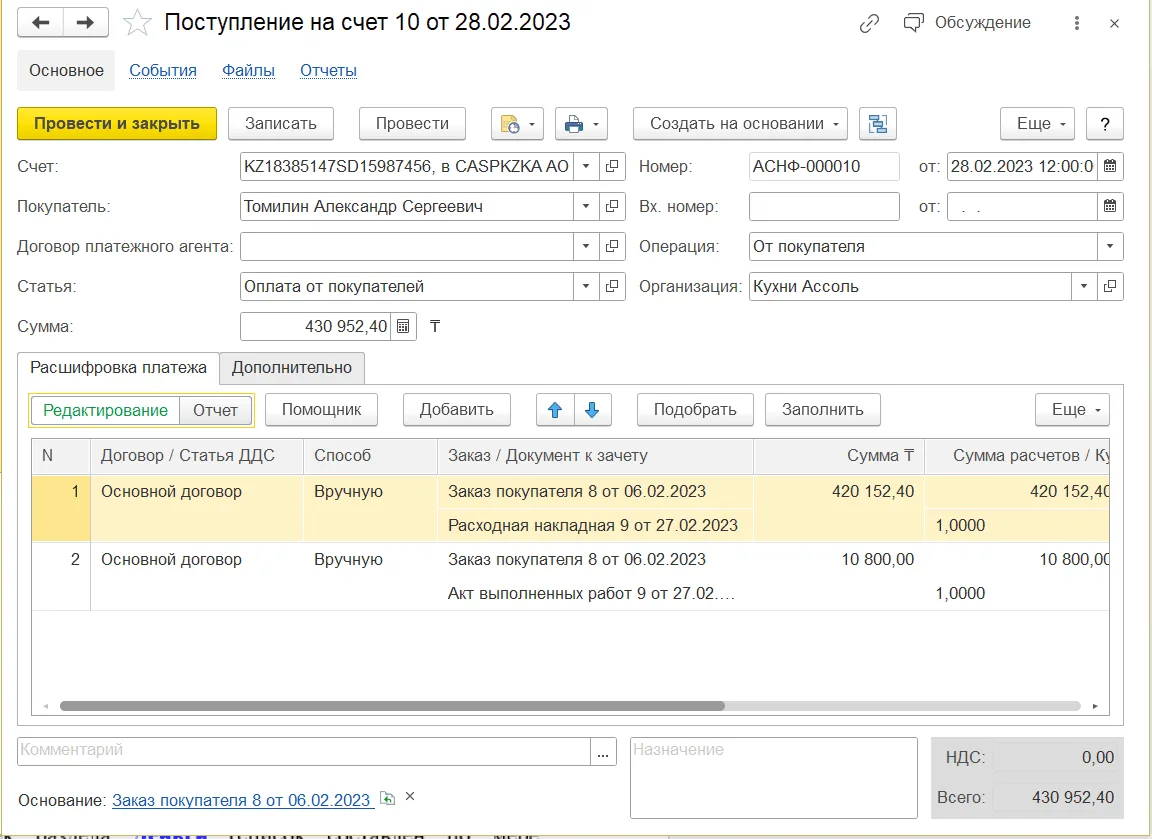Click the 10 800,00 amount in Сумма column
The width and height of the screenshot is (1152, 839).
[x=877, y=560]
